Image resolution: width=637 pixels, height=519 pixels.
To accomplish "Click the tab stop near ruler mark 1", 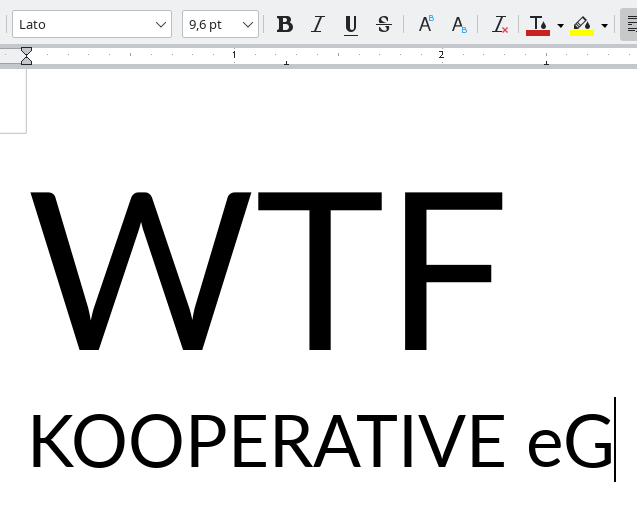I will 286,63.
